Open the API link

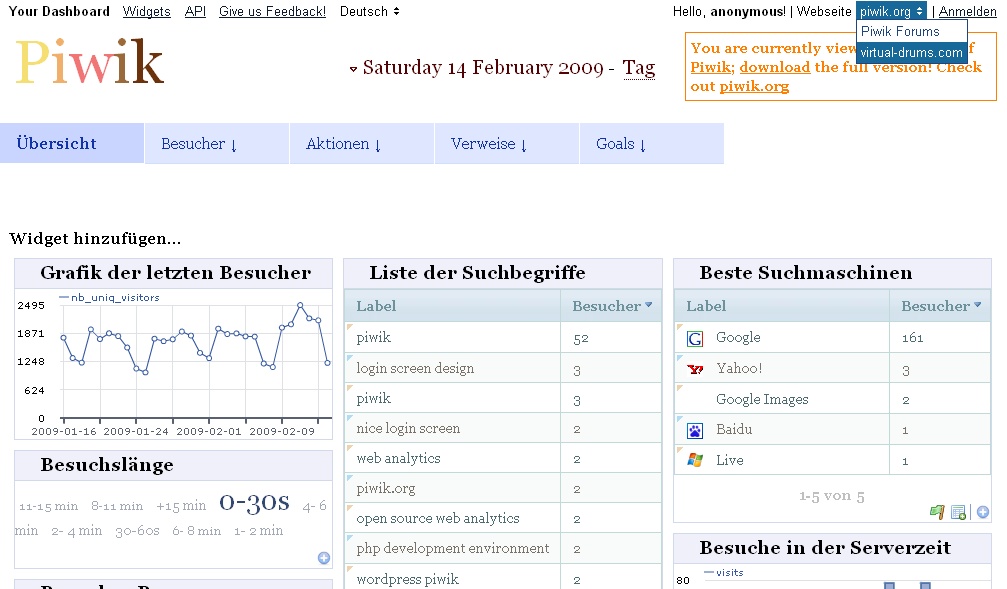coord(195,12)
